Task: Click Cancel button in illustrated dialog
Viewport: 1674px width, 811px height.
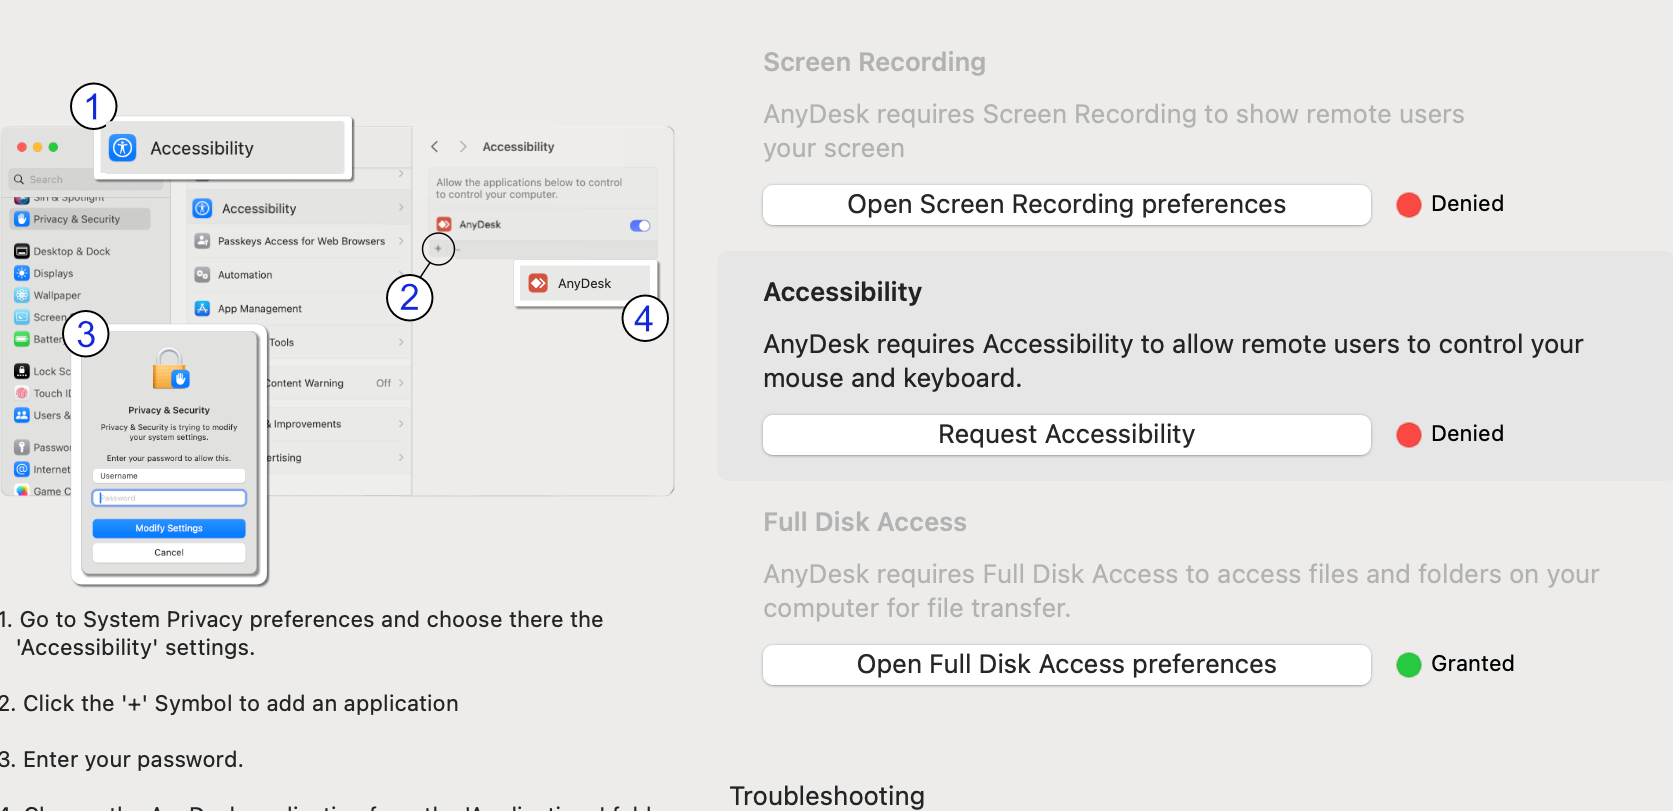Action: (x=169, y=552)
